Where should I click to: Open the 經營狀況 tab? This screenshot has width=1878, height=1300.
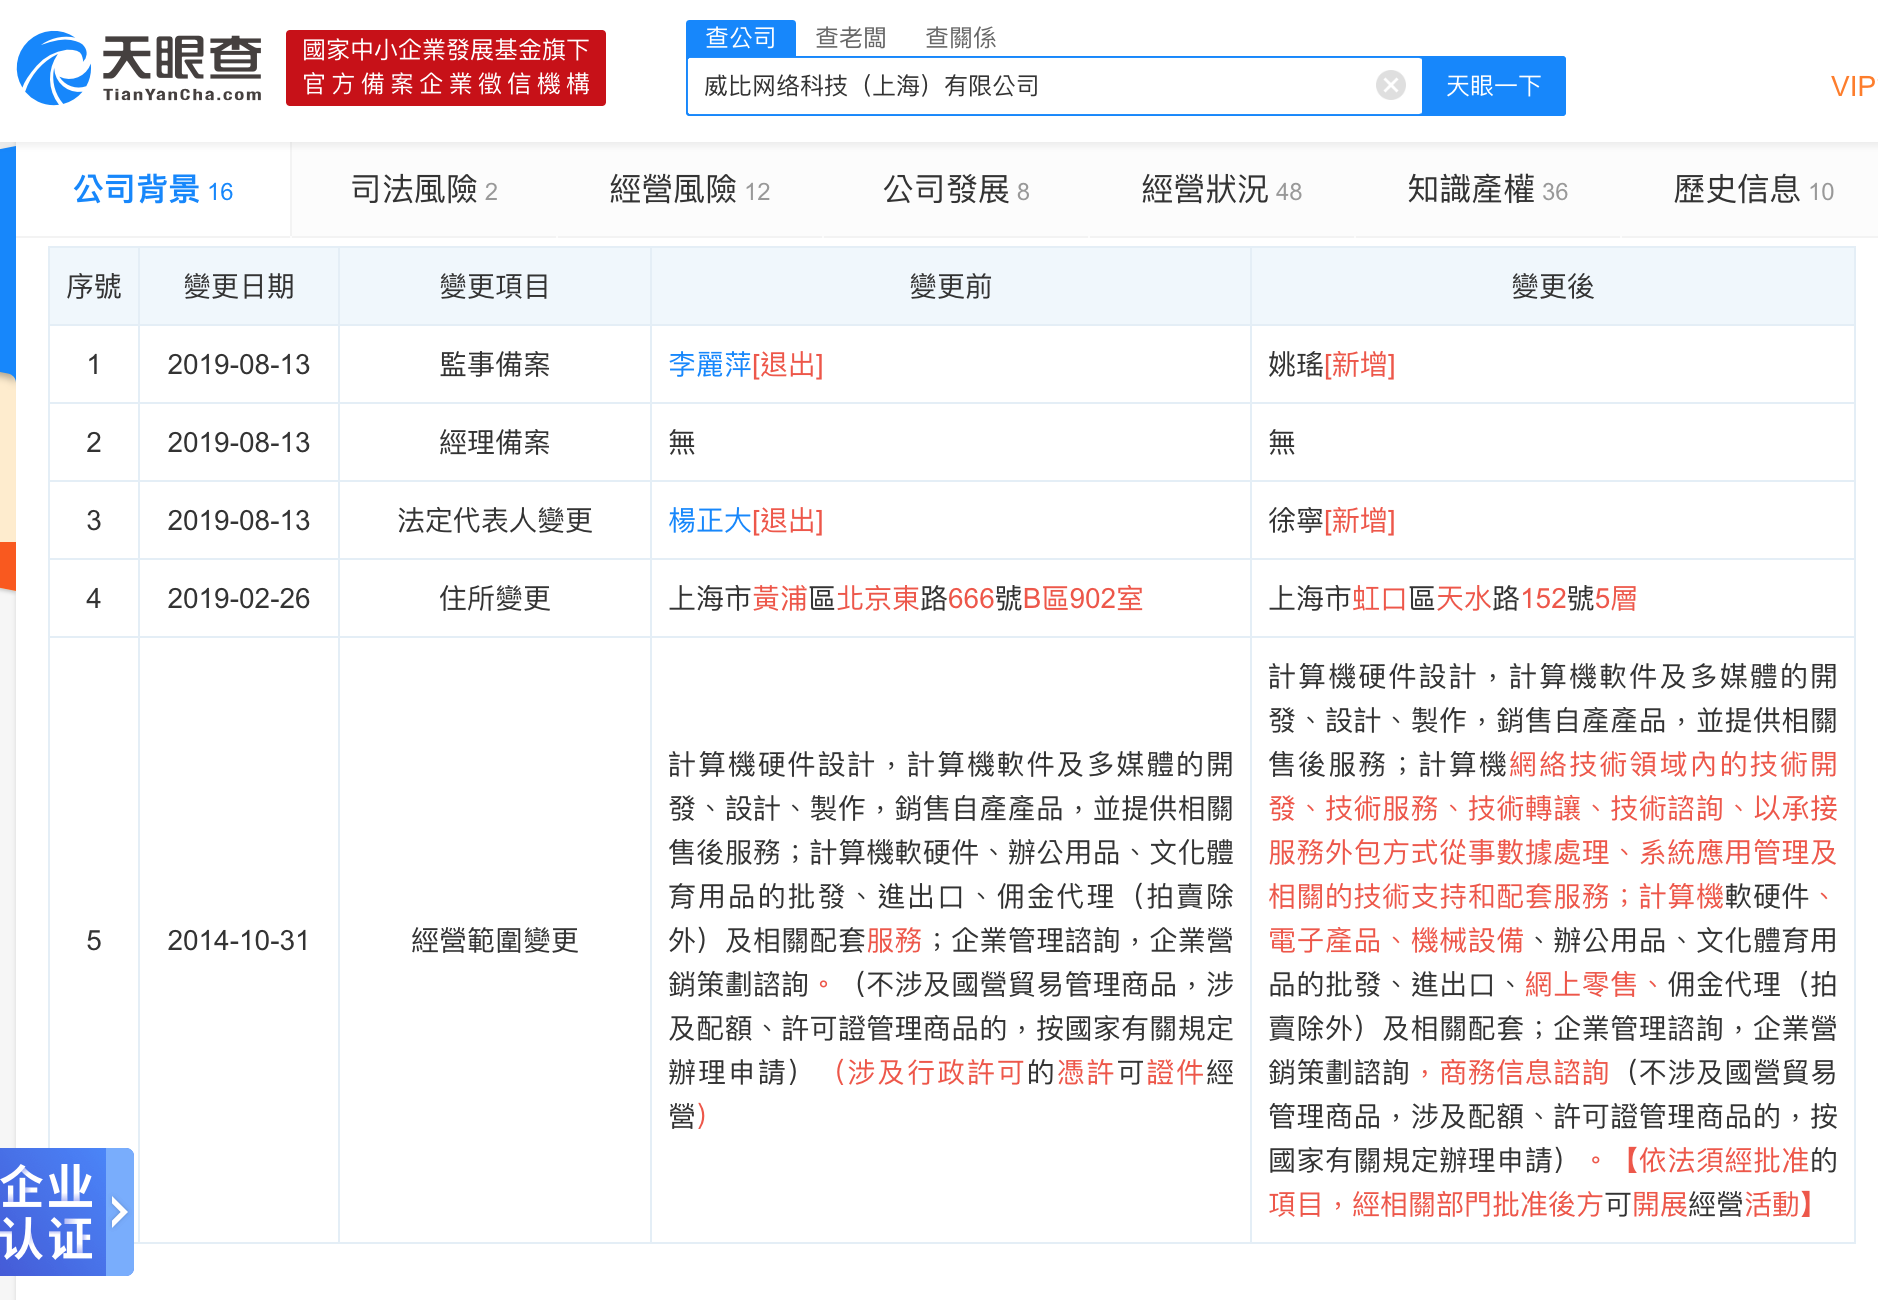coord(1222,189)
